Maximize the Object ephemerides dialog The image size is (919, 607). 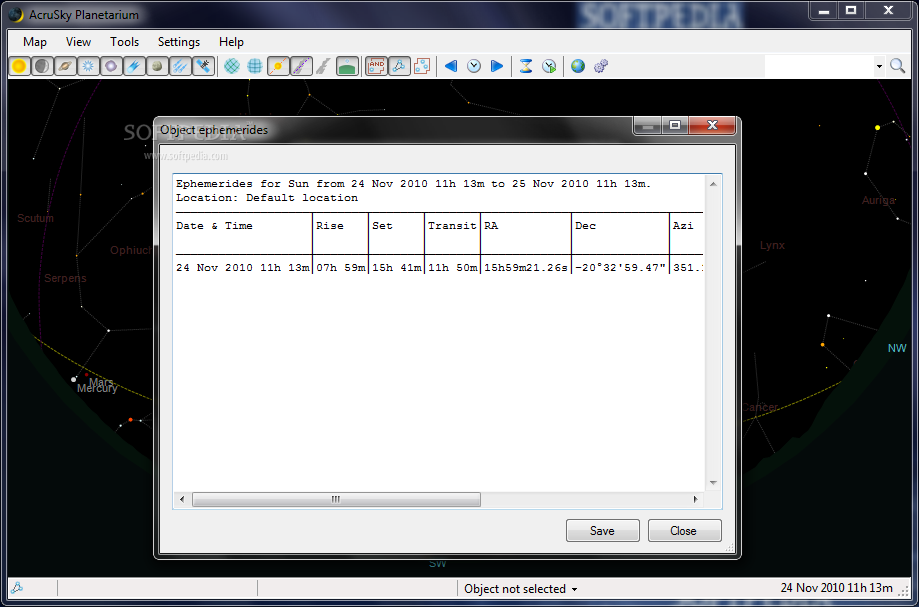pos(675,125)
